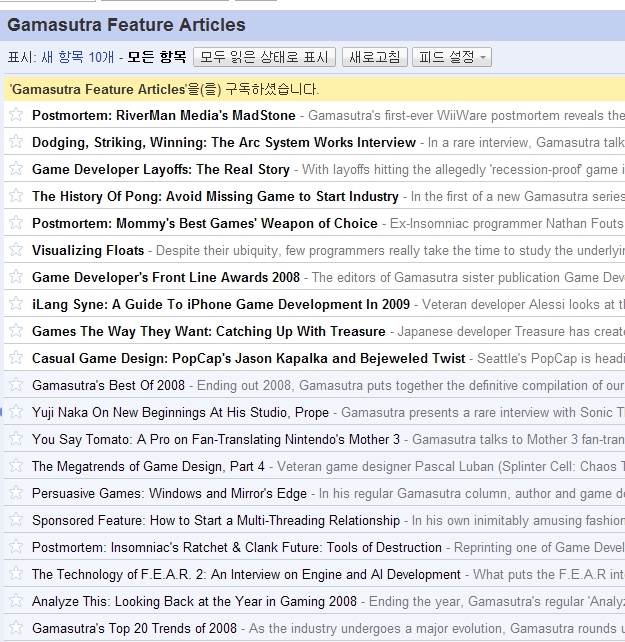625x642 pixels.
Task: Click the 'Ex-Insomniac programmer Nathan Fouts' snippet
Action: click(x=507, y=224)
